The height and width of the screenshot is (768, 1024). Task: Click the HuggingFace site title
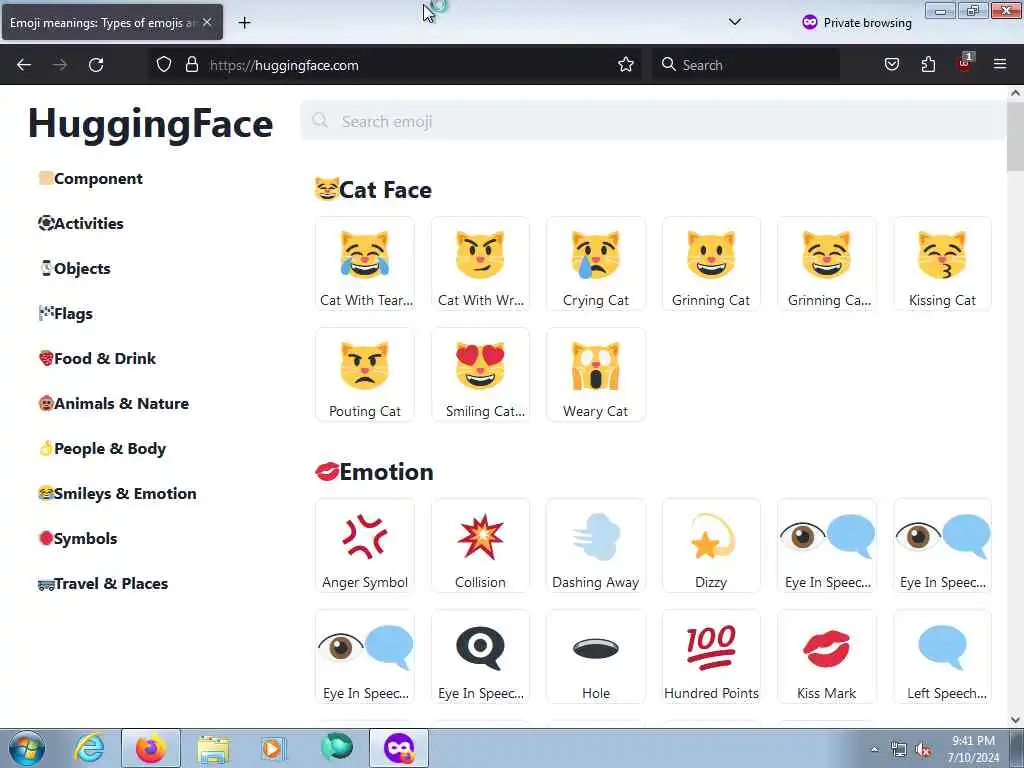coord(150,124)
